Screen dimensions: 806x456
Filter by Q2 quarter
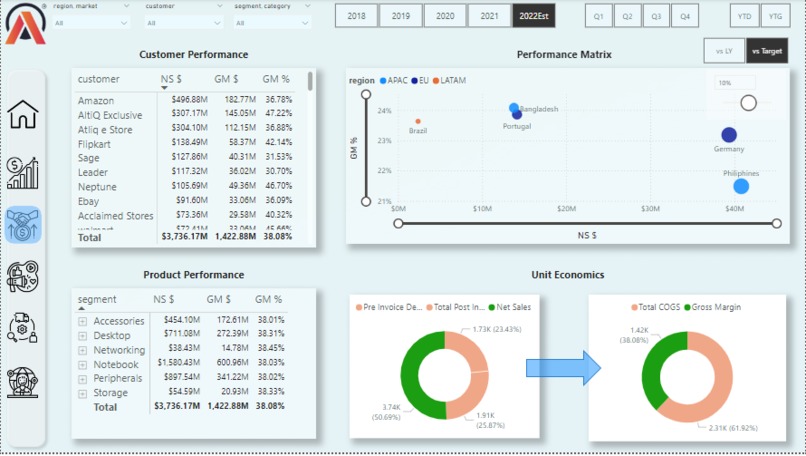coord(628,16)
